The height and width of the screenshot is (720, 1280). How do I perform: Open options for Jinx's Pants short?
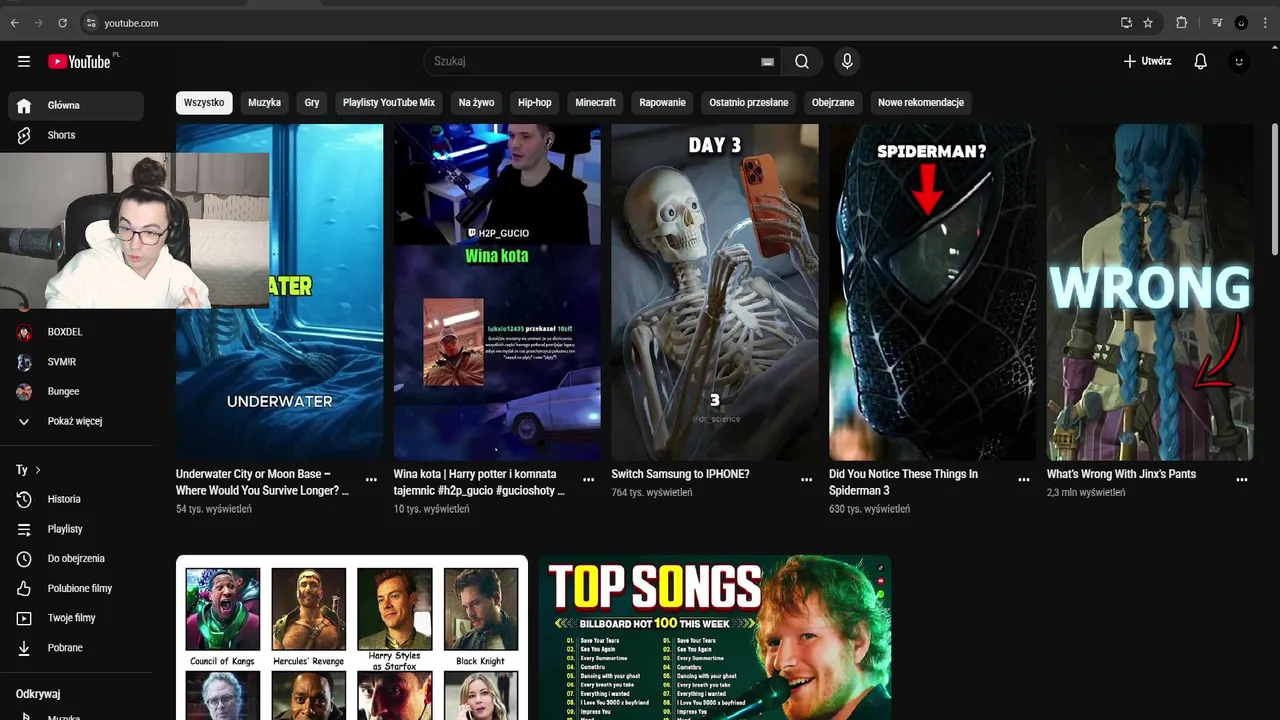tap(1242, 480)
